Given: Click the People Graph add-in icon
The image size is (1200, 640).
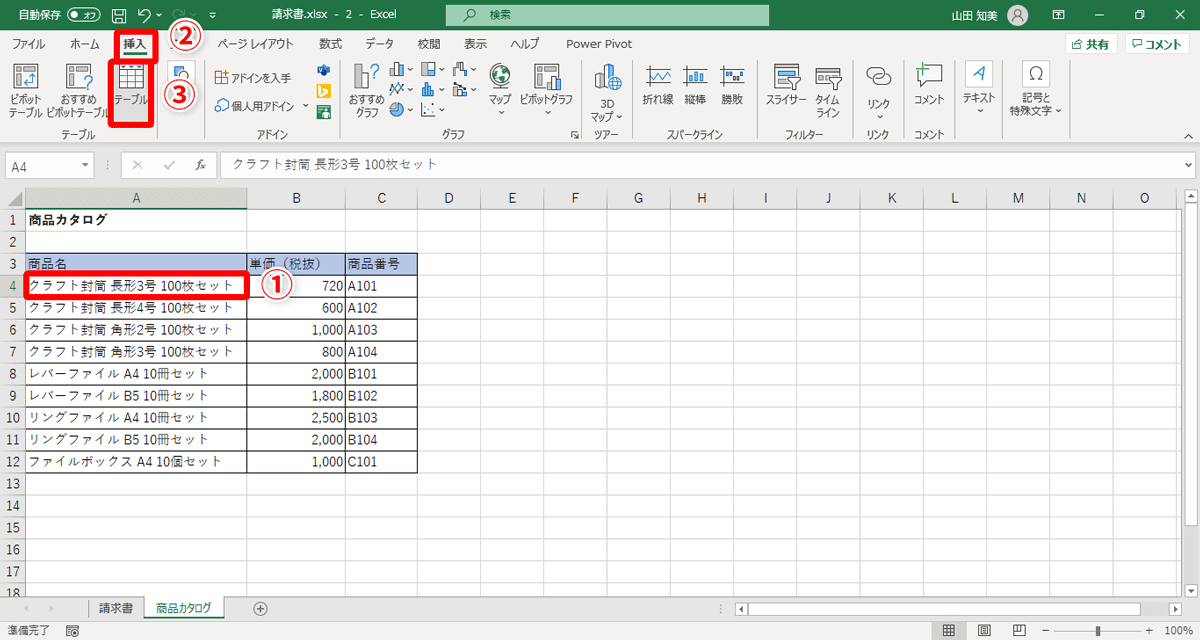Looking at the screenshot, I should (323, 111).
